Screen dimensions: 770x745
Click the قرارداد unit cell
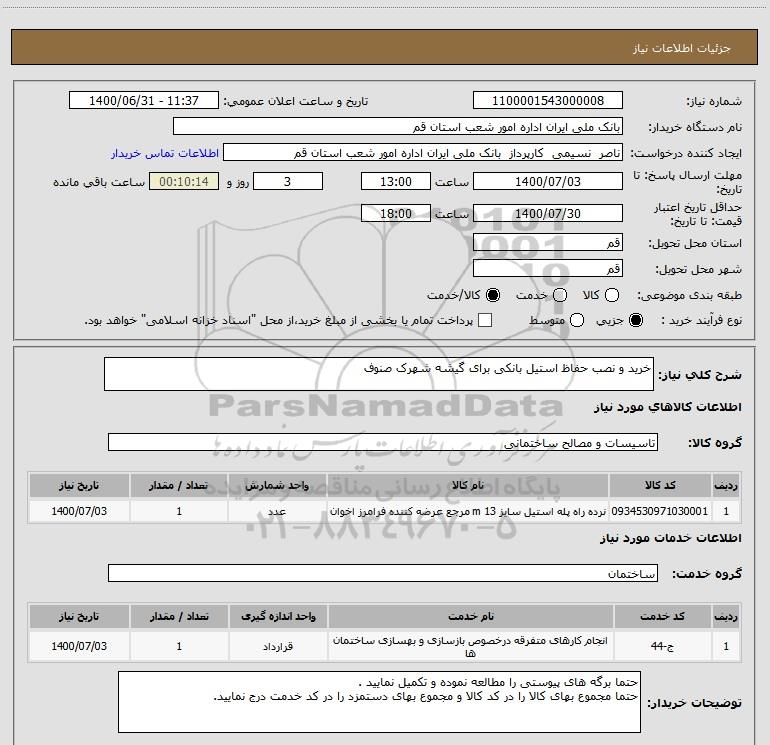click(278, 646)
